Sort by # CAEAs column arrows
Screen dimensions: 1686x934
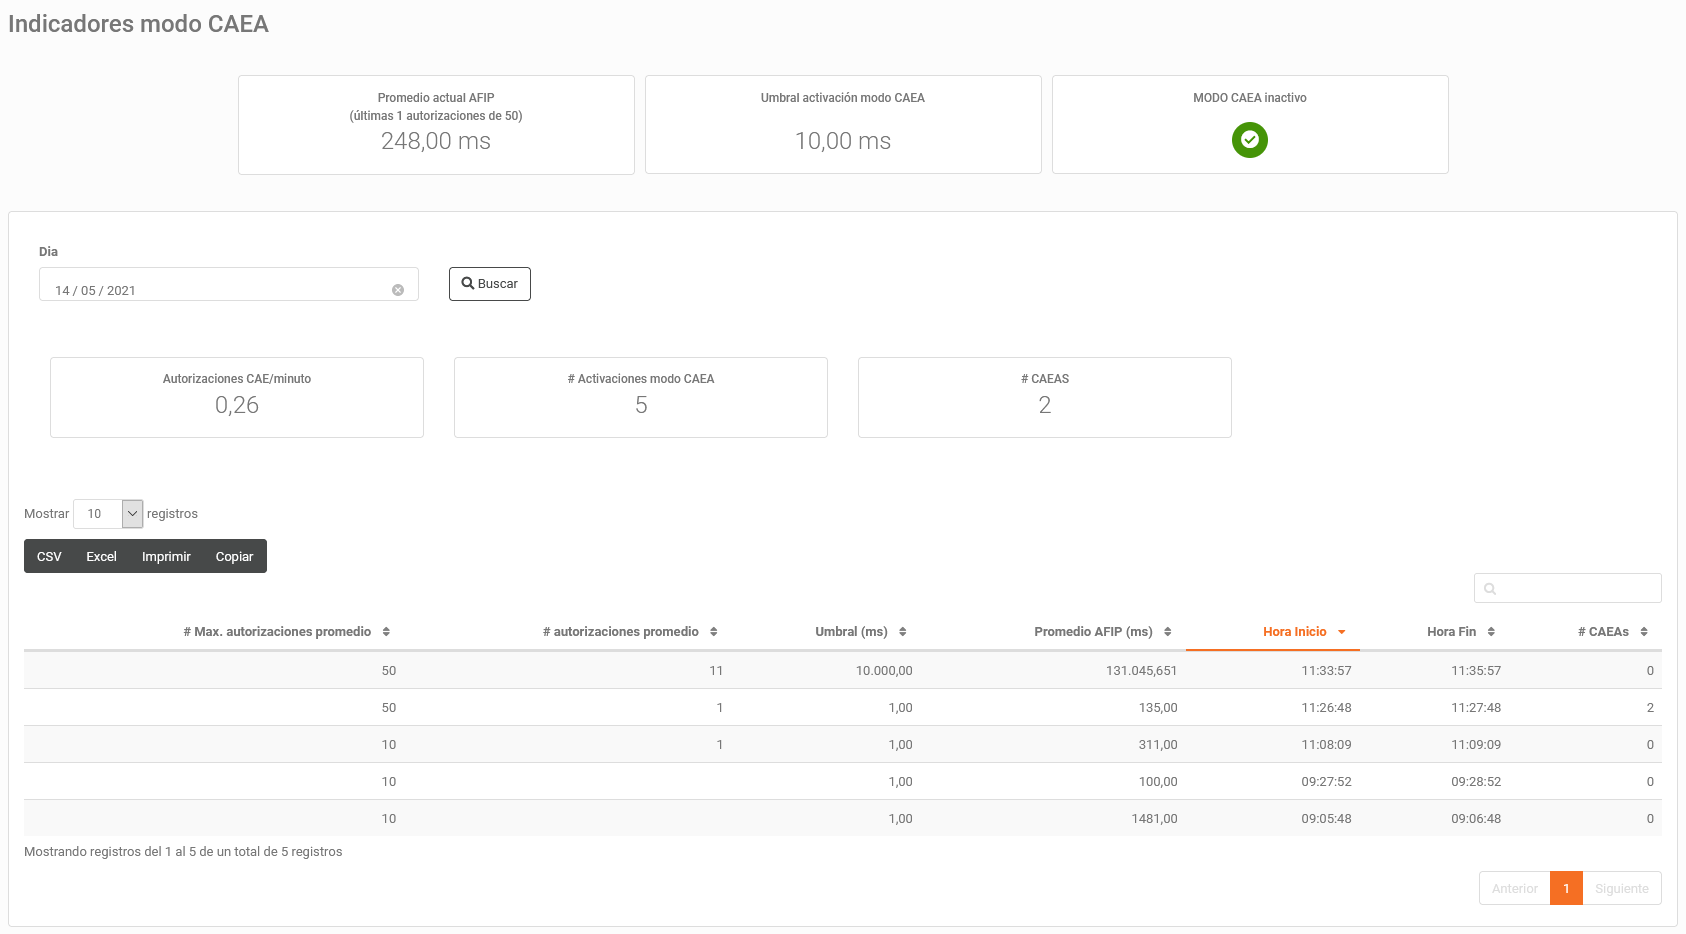point(1644,632)
